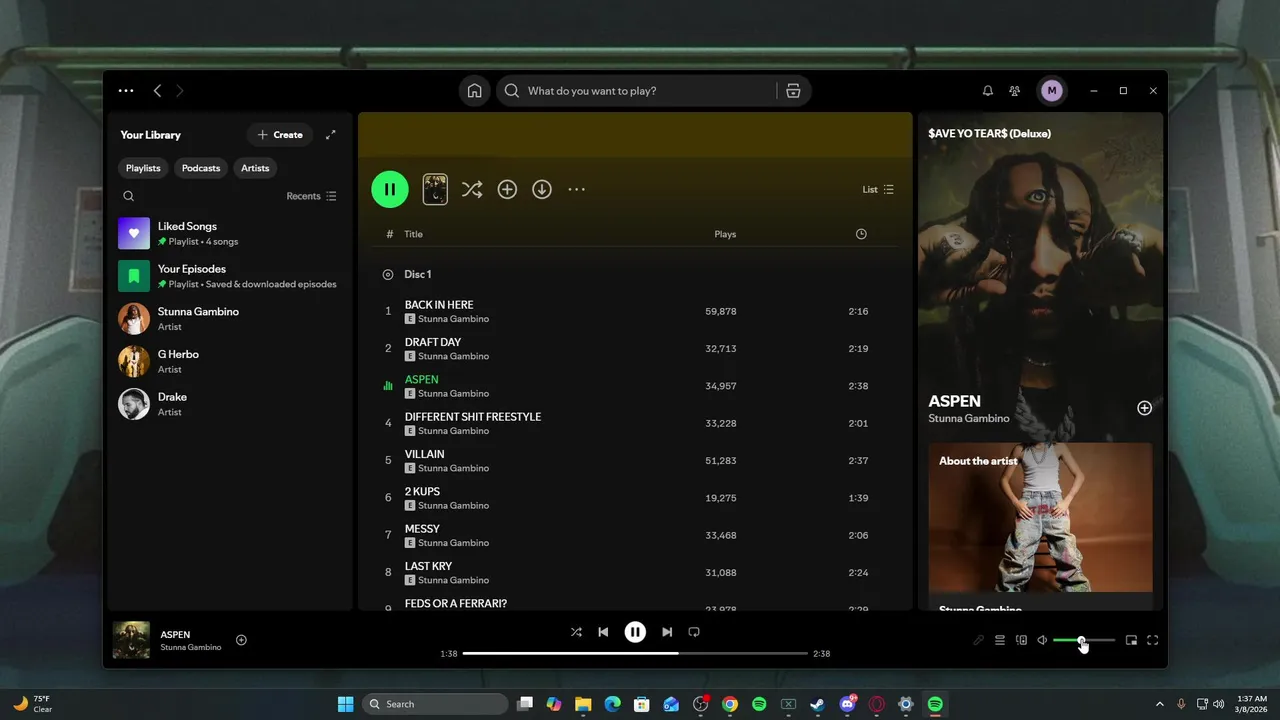1280x720 pixels.
Task: Filter library by Artists
Action: coord(255,168)
